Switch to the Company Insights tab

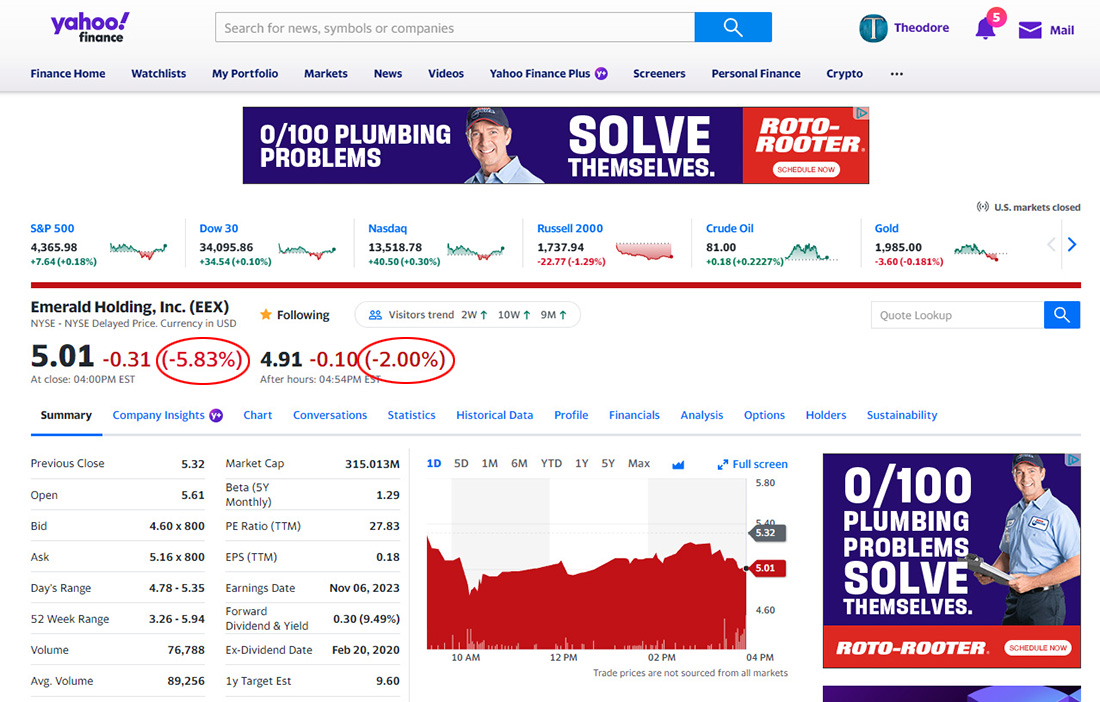pyautogui.click(x=159, y=415)
